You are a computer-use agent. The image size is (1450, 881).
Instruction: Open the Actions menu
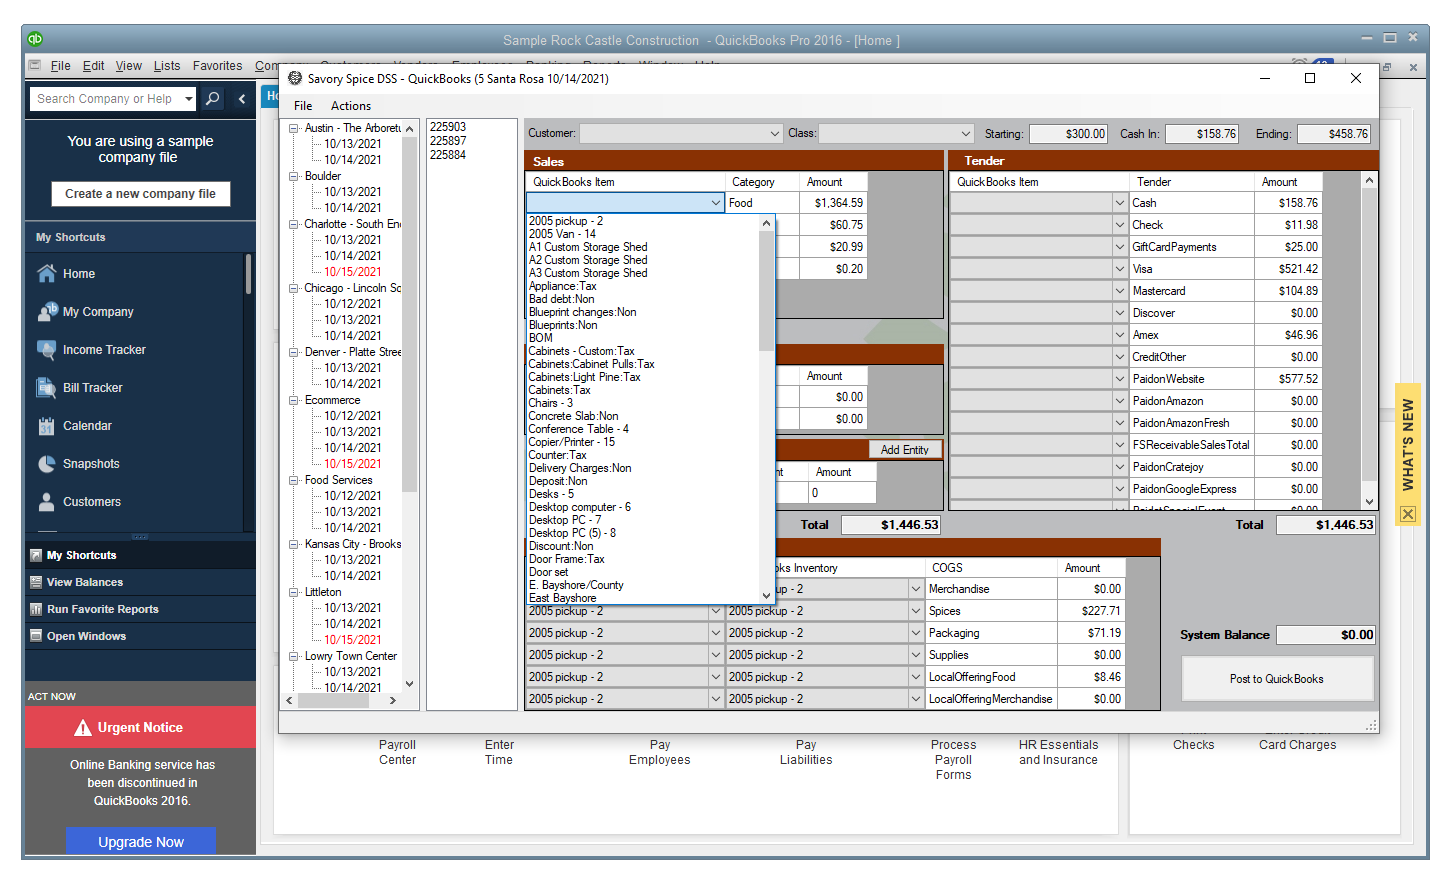tap(350, 106)
